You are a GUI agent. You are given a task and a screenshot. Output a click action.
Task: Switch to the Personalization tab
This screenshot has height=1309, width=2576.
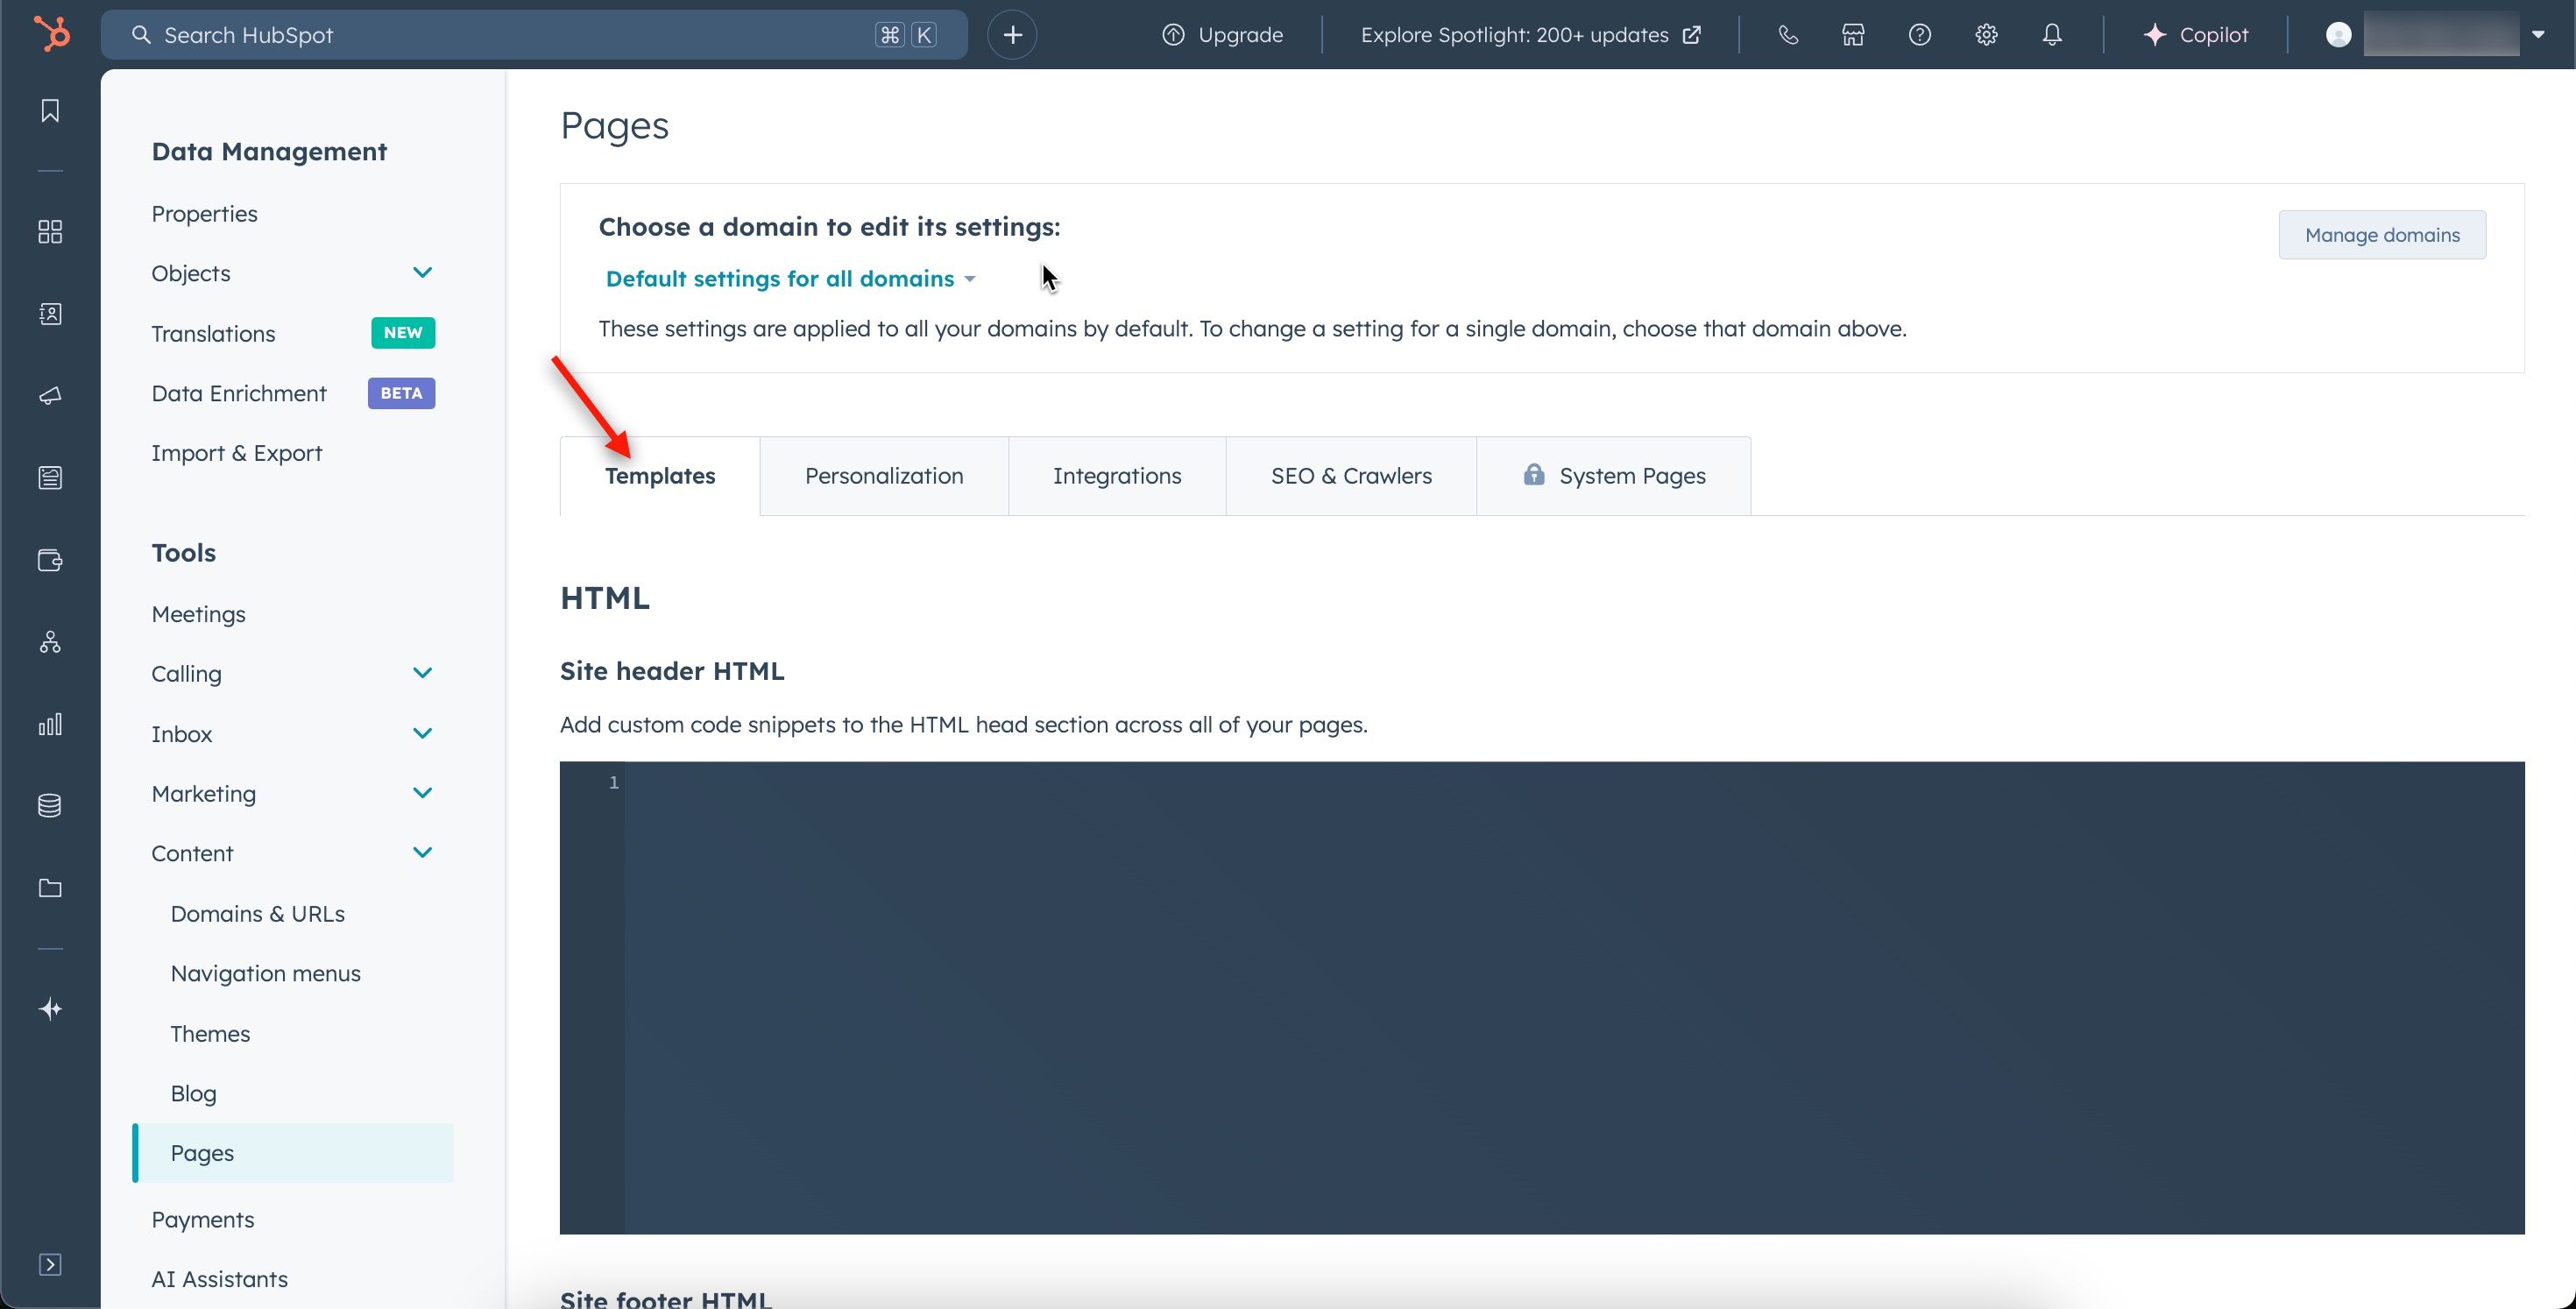pyautogui.click(x=884, y=476)
